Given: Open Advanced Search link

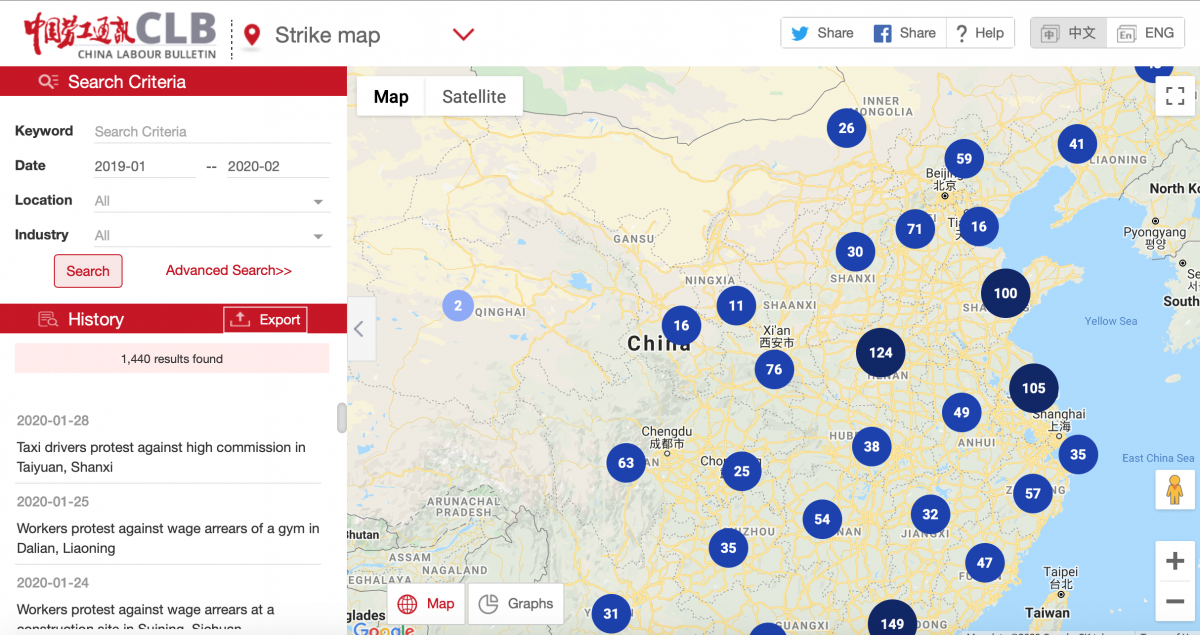Looking at the screenshot, I should coord(229,270).
